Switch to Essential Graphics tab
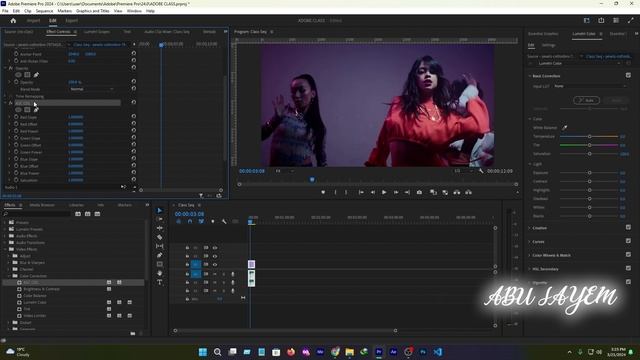 pos(543,34)
